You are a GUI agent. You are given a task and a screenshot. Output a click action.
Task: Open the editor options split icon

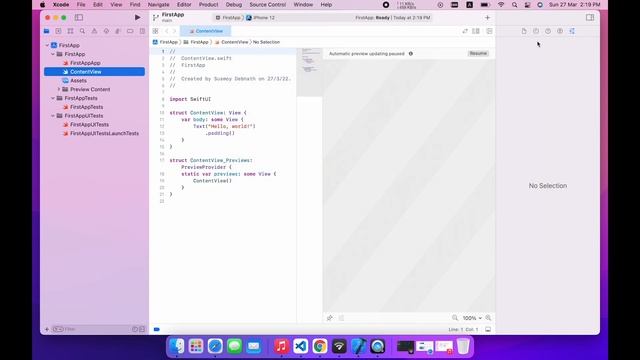click(x=476, y=31)
